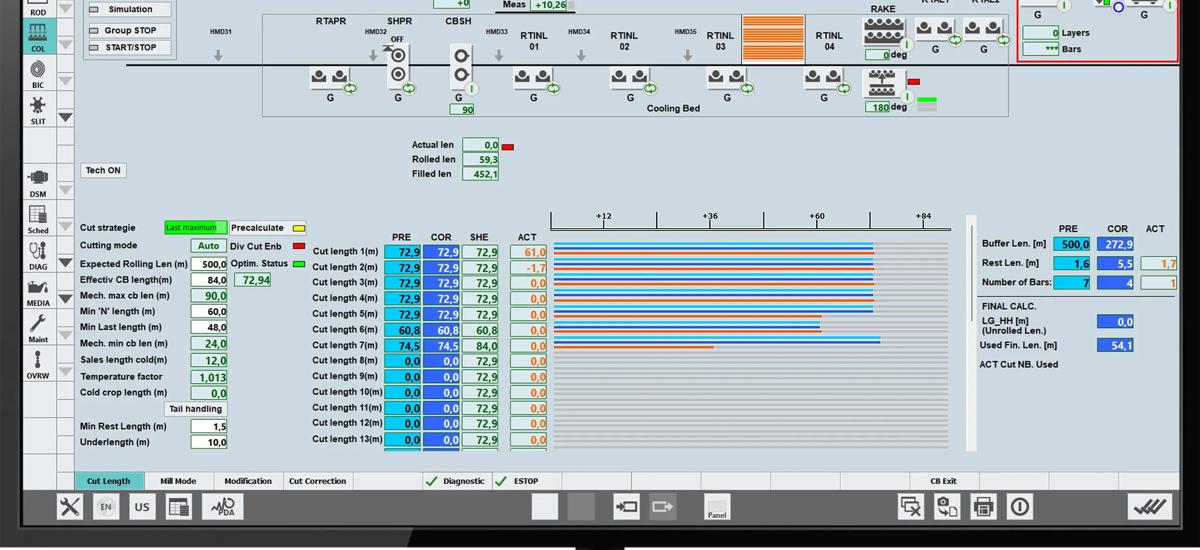Click the printer icon
This screenshot has width=1200, height=550.
tap(983, 507)
